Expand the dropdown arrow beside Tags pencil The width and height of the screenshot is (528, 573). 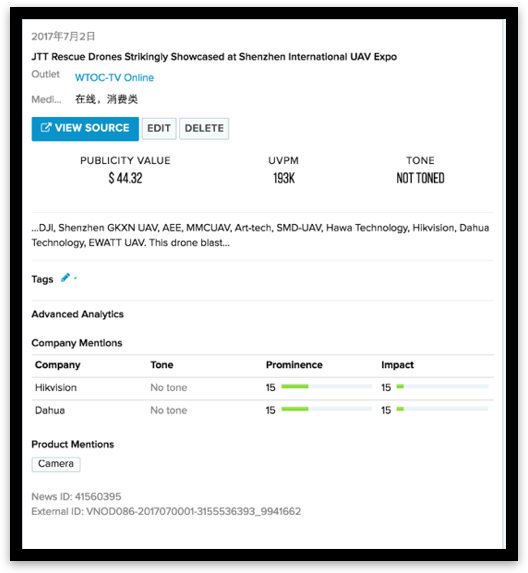coord(75,278)
